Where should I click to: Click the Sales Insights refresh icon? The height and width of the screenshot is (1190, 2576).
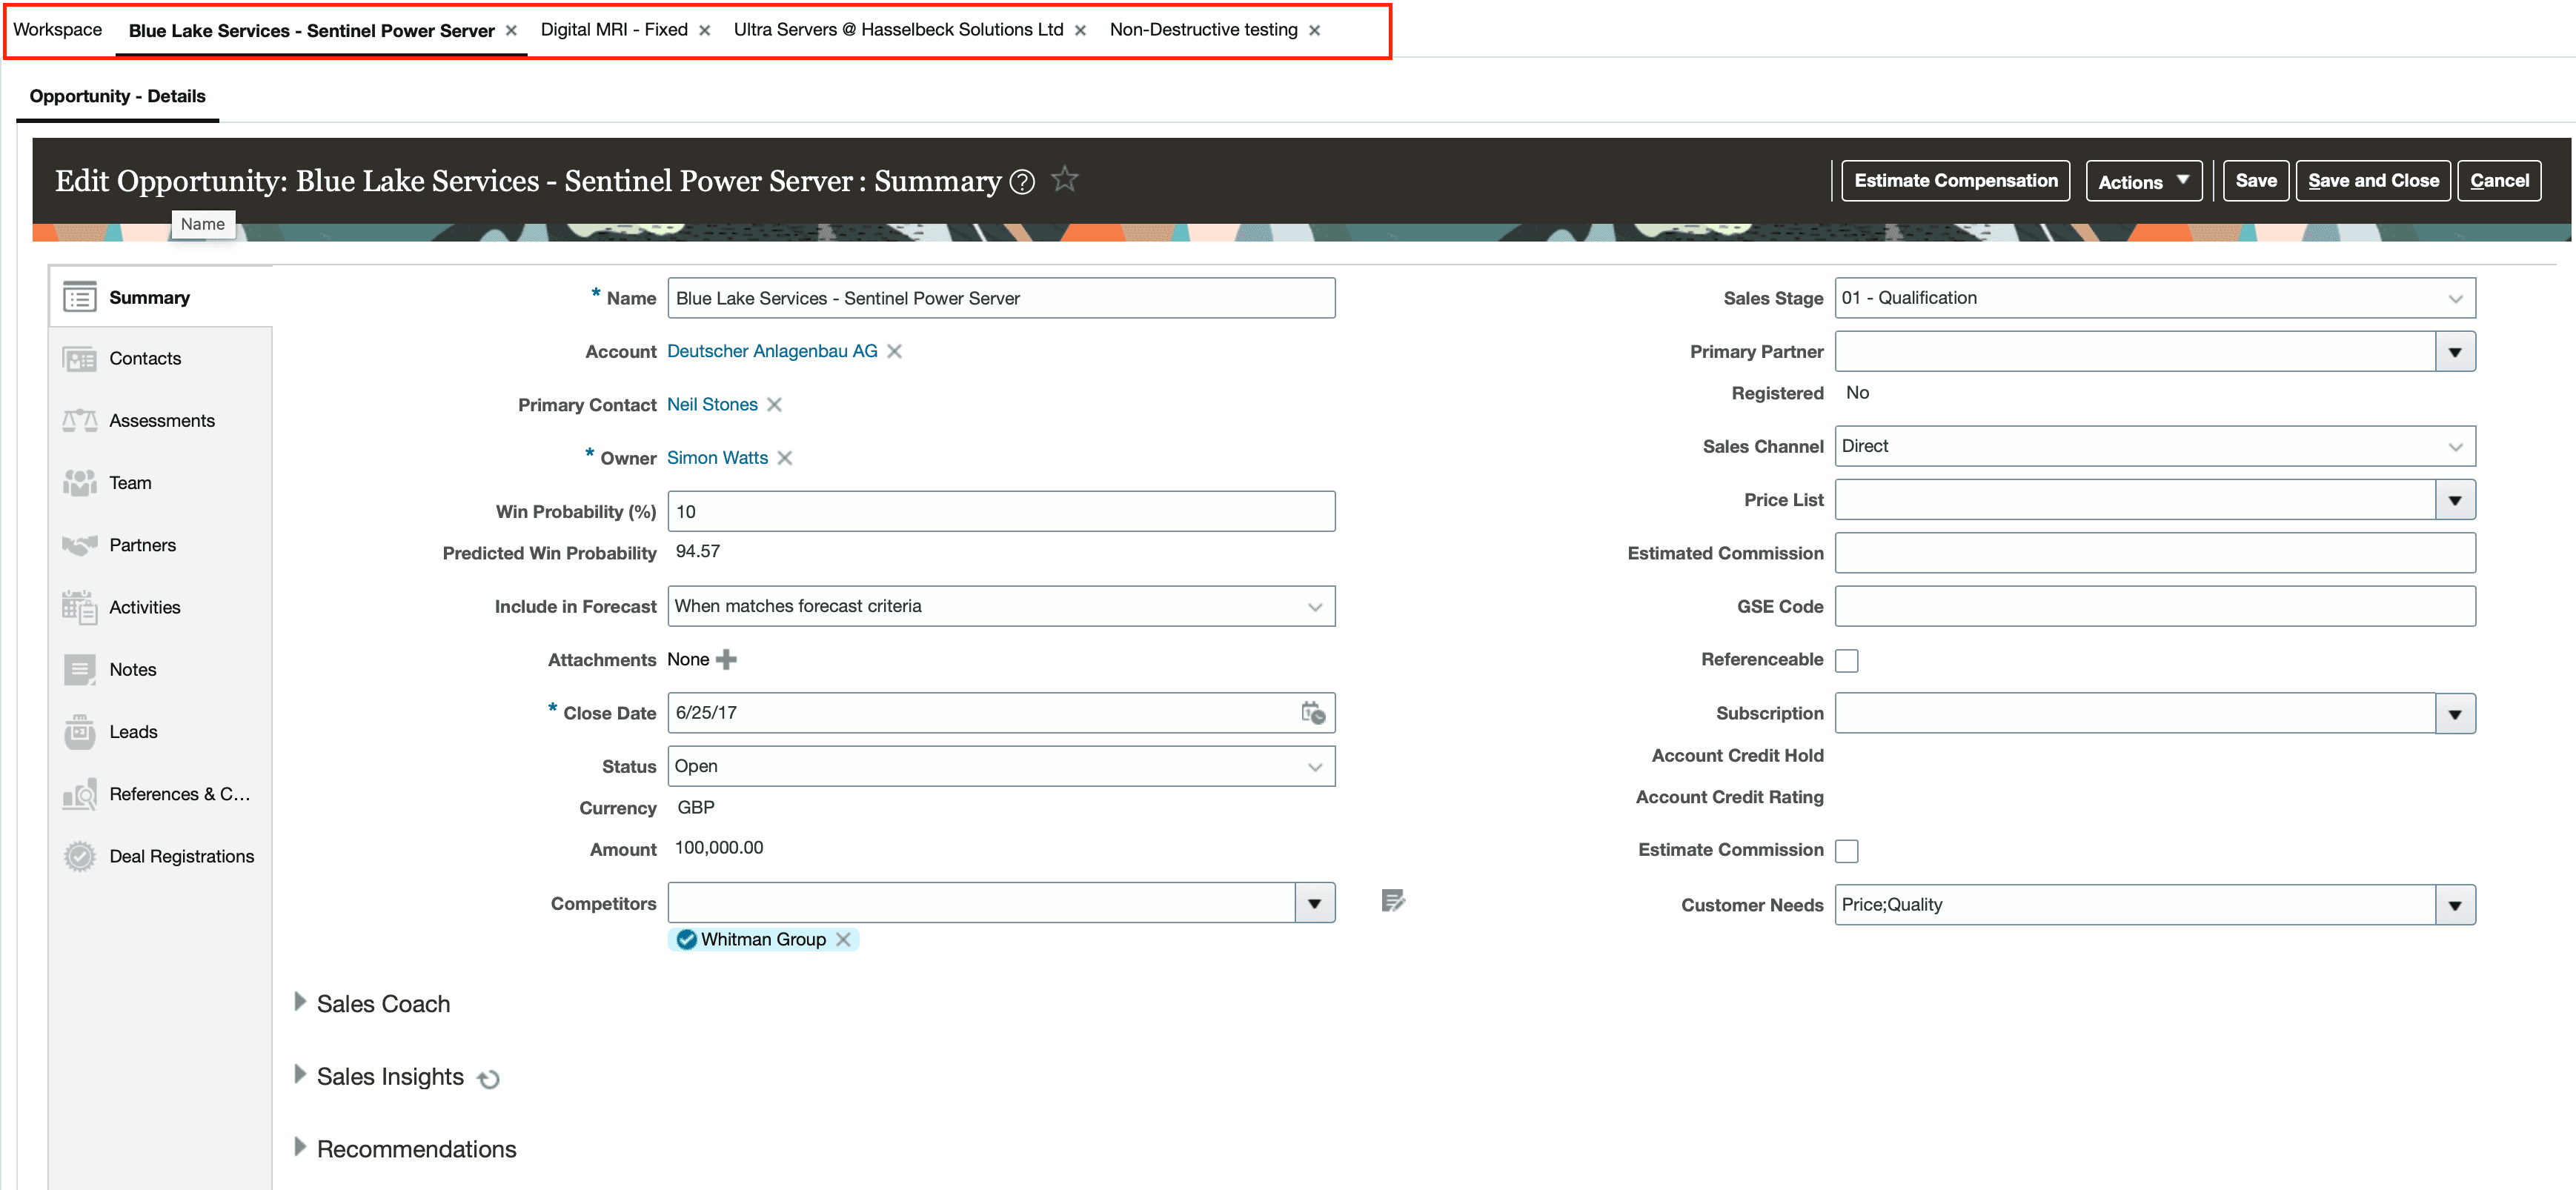pos(488,1079)
